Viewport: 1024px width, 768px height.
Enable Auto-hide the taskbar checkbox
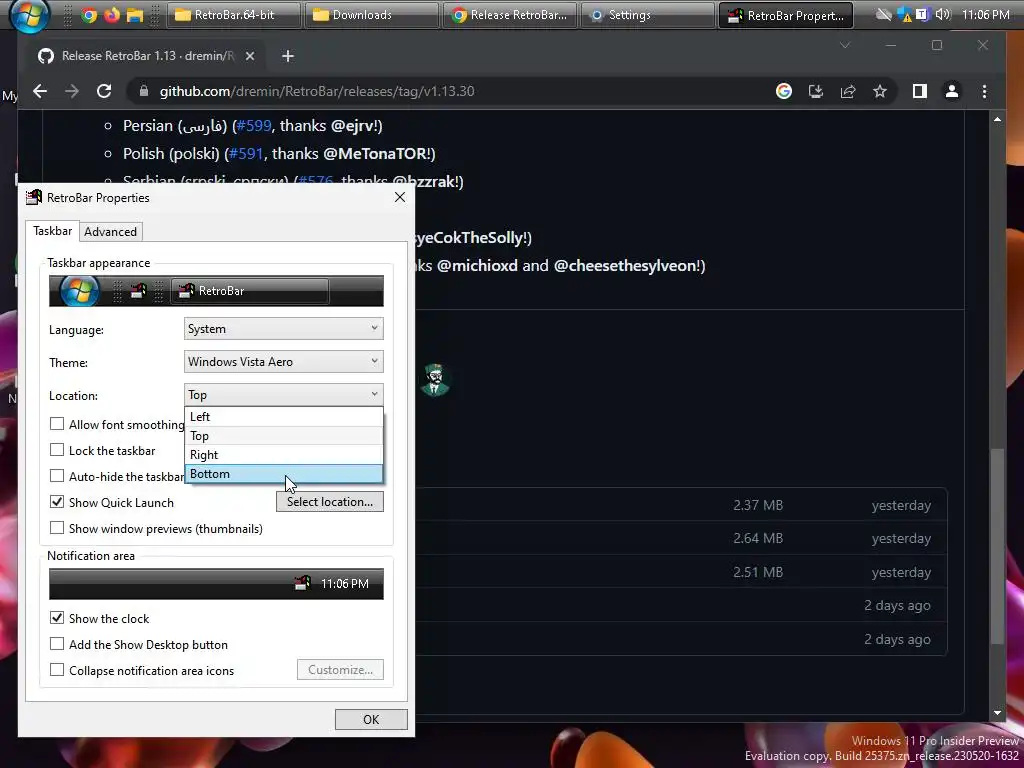pyautogui.click(x=57, y=476)
